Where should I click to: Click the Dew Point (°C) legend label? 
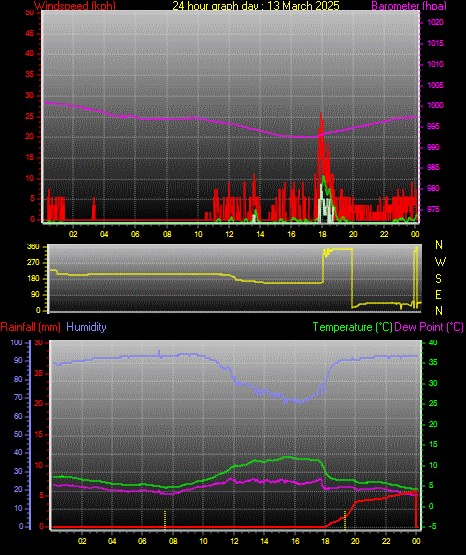pos(429,327)
